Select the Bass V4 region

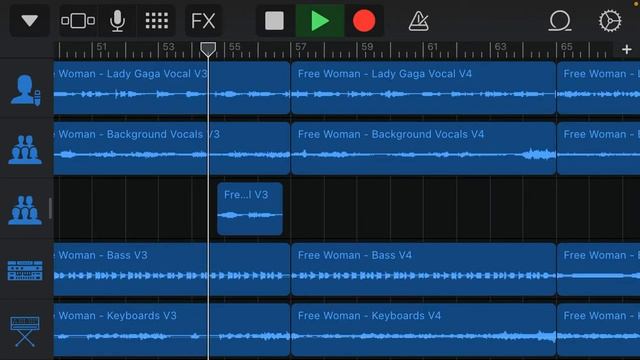click(x=423, y=269)
